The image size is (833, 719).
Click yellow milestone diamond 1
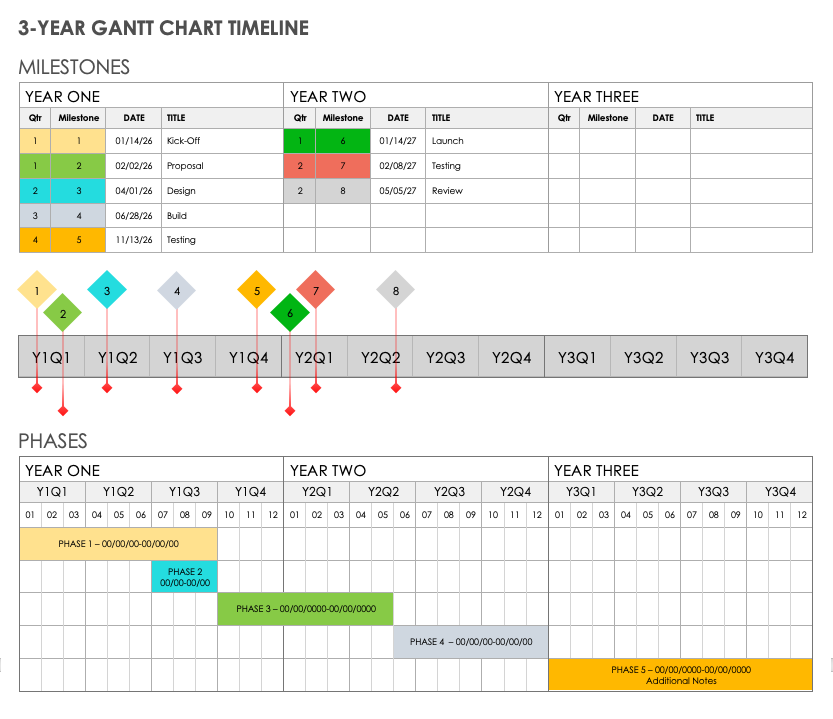[36, 290]
